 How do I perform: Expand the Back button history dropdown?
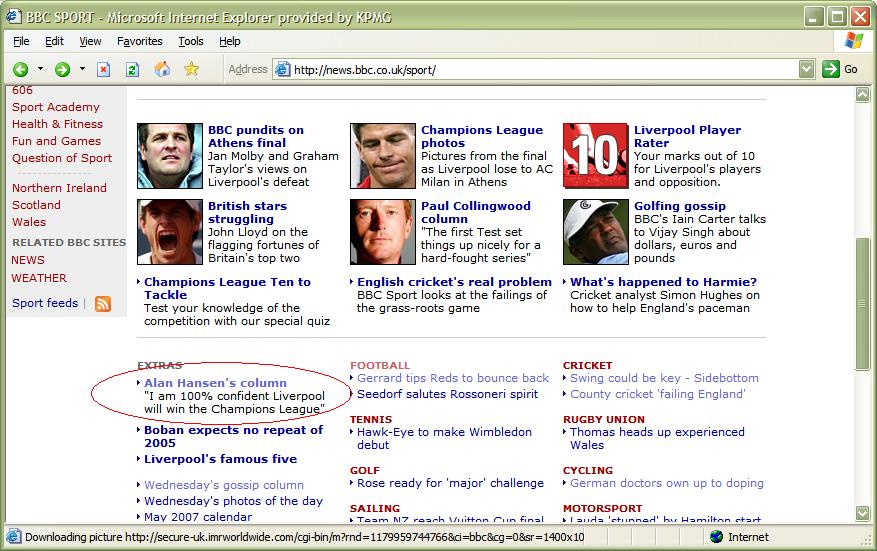tap(41, 69)
